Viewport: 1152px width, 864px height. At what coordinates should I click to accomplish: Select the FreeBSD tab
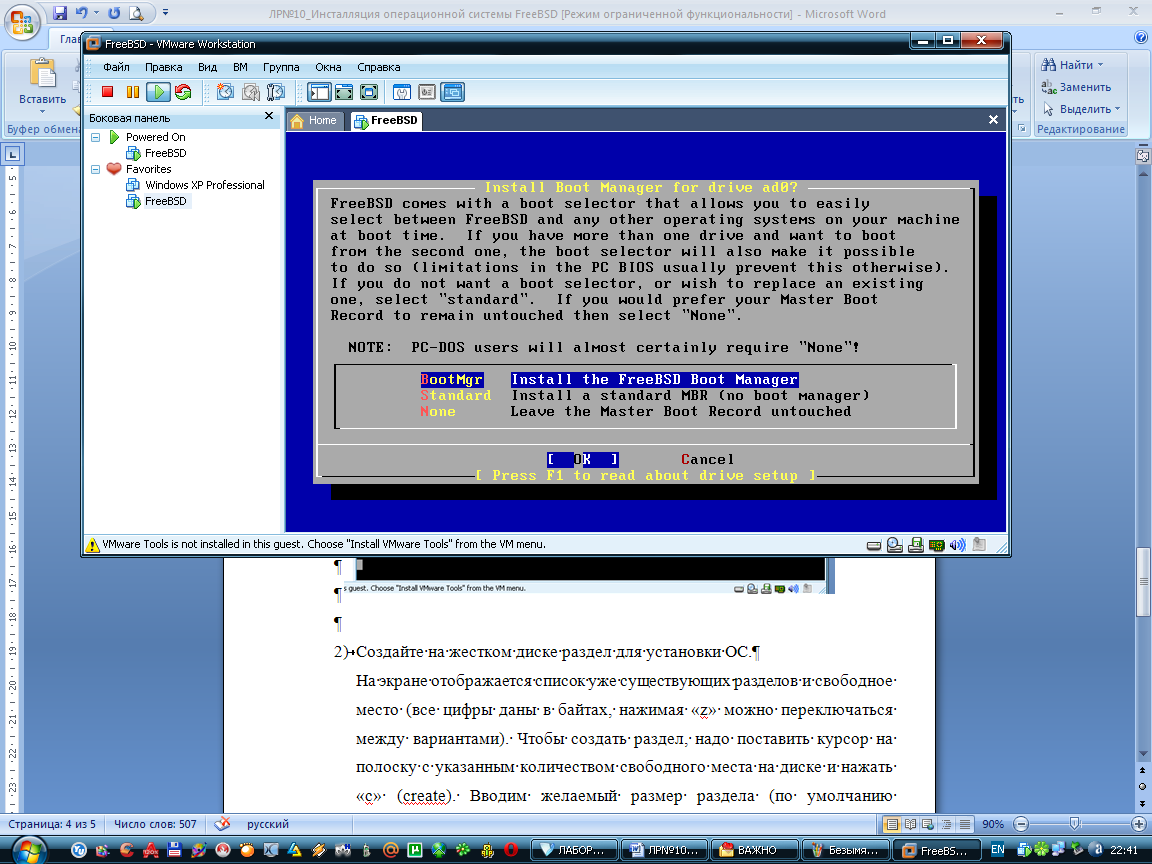click(x=386, y=120)
